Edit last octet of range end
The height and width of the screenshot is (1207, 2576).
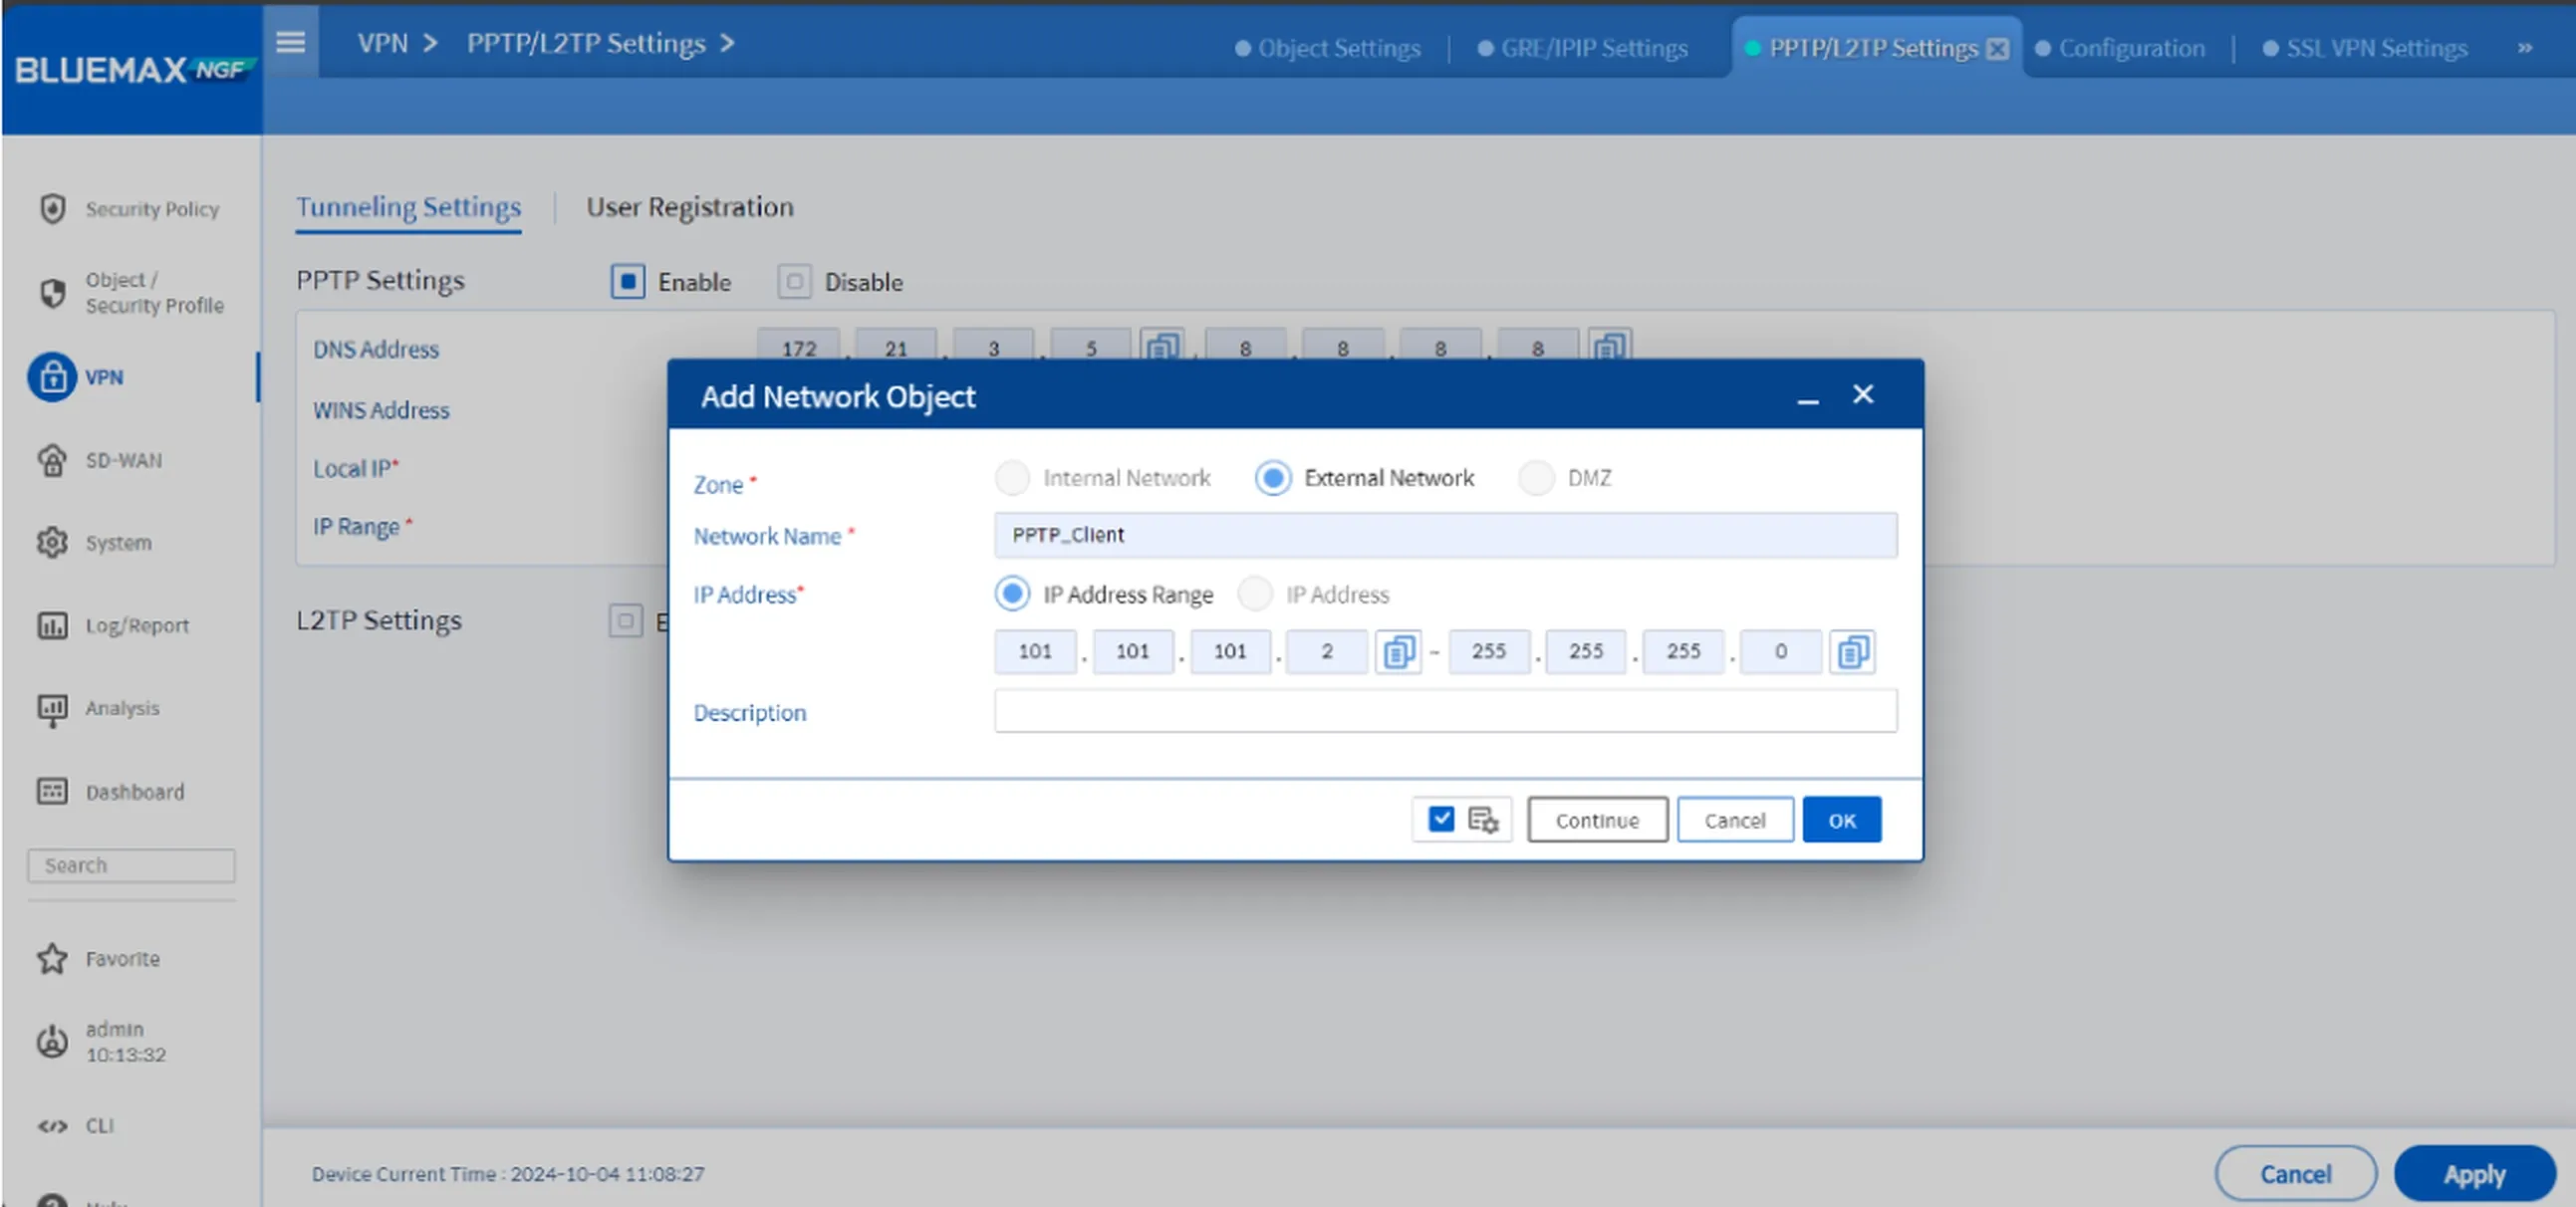pos(1780,652)
